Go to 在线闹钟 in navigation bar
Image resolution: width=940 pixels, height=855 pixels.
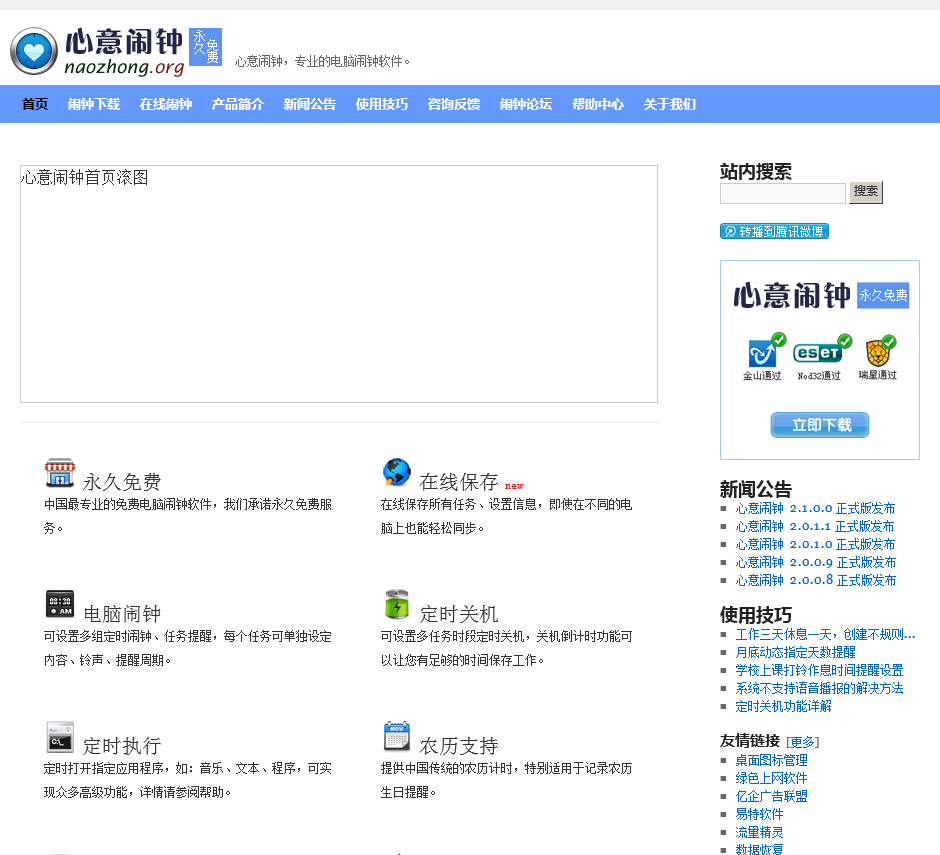pos(166,104)
